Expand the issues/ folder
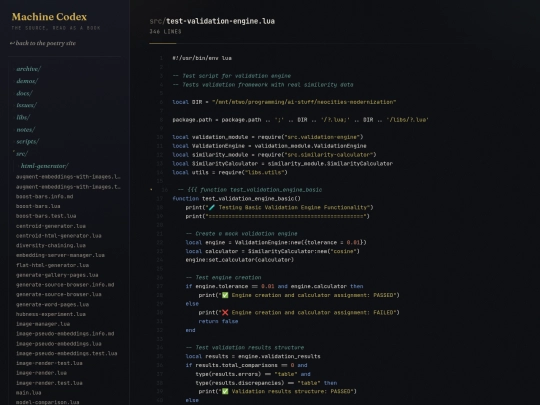540x405 pixels. (27, 105)
